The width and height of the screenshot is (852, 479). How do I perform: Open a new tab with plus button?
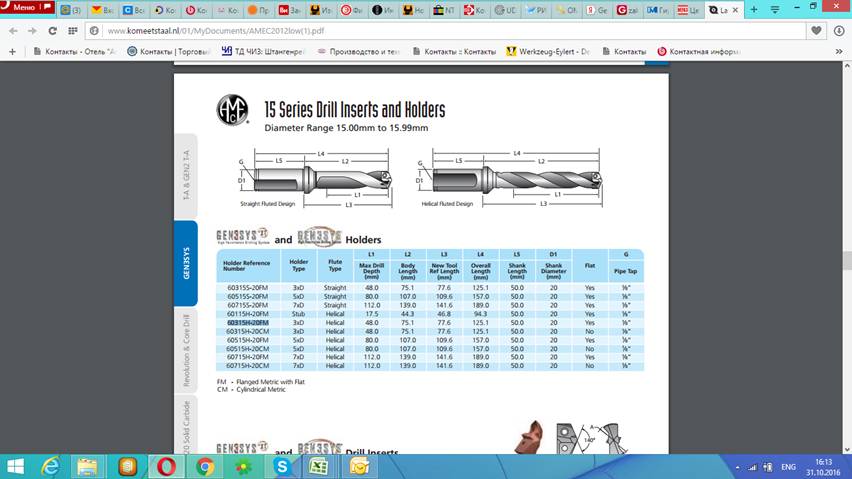754,9
